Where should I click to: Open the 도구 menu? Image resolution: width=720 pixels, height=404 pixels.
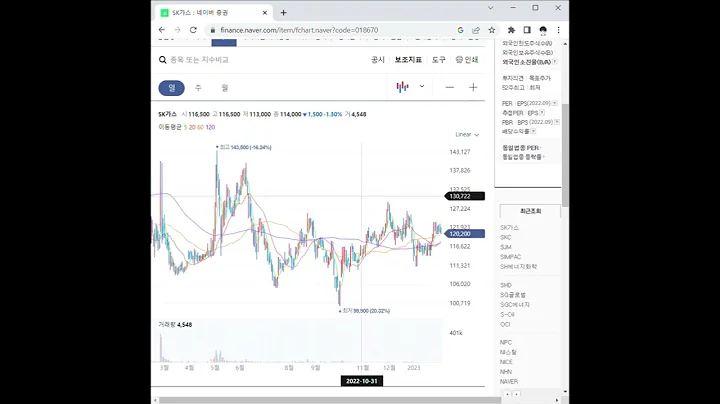click(439, 60)
